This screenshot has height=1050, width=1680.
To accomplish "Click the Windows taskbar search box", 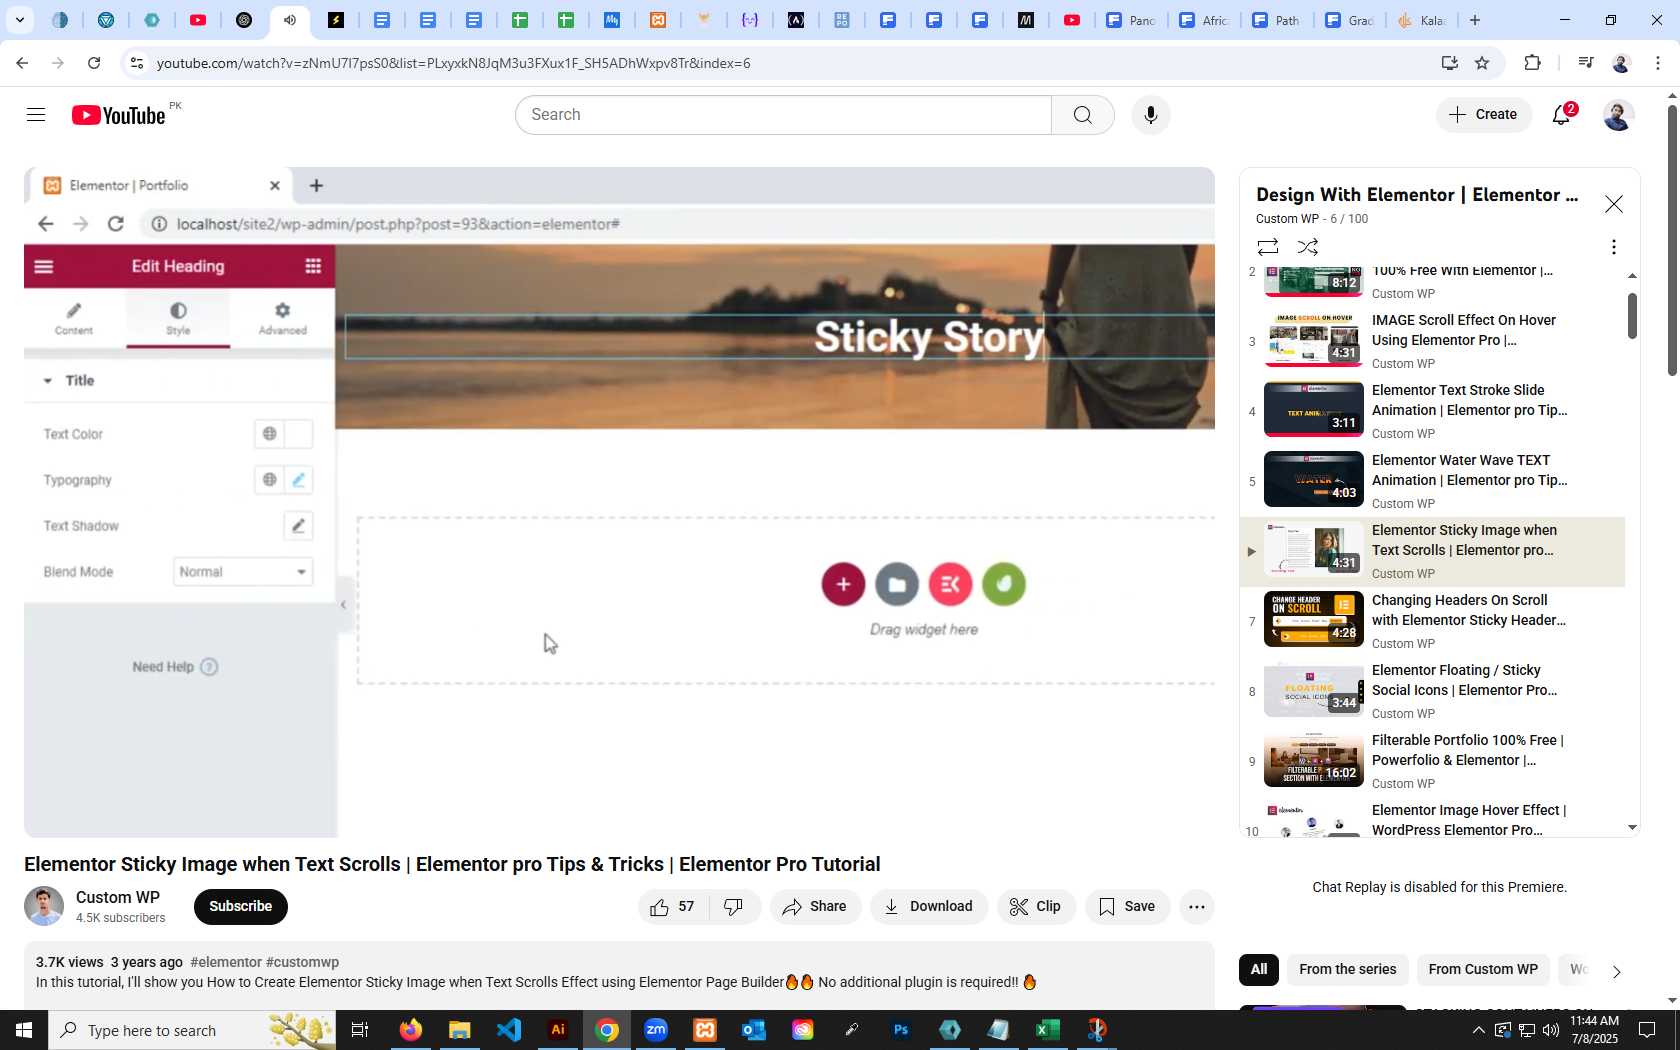I will click(192, 1030).
